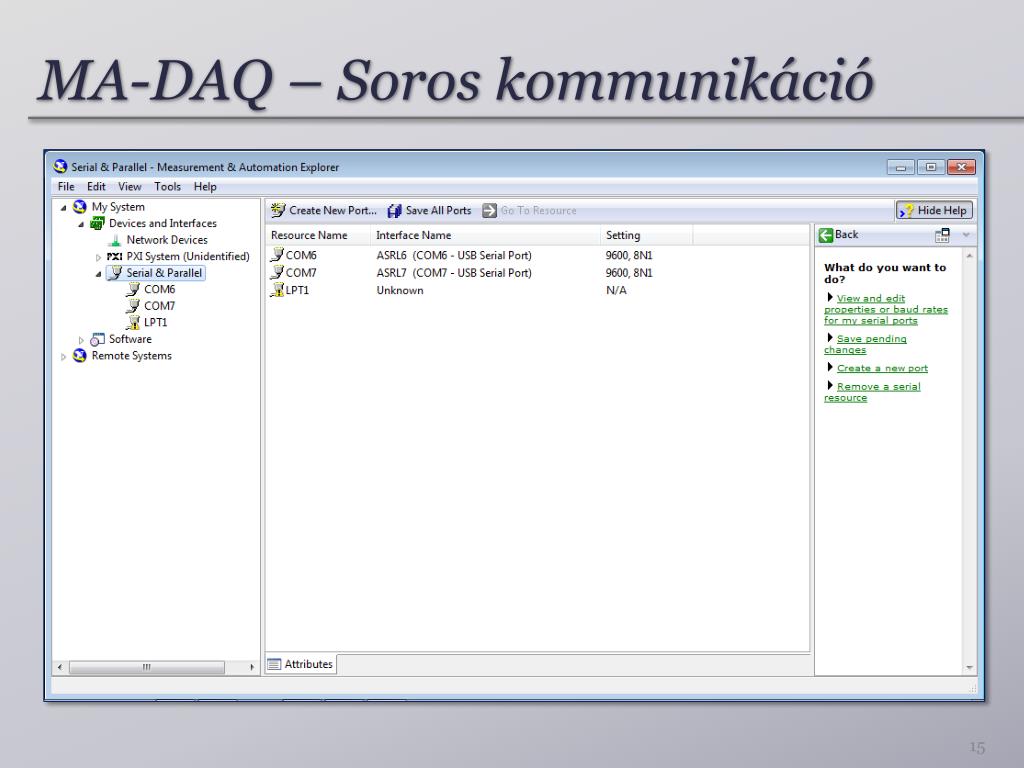Click the COM6 row icon in the list
Image resolution: width=1024 pixels, height=768 pixels.
point(277,255)
